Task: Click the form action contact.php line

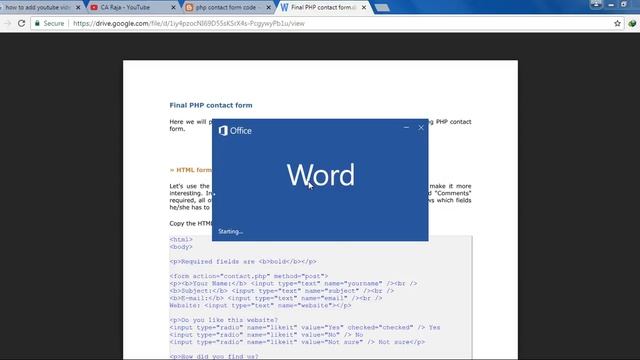Action: tap(249, 276)
